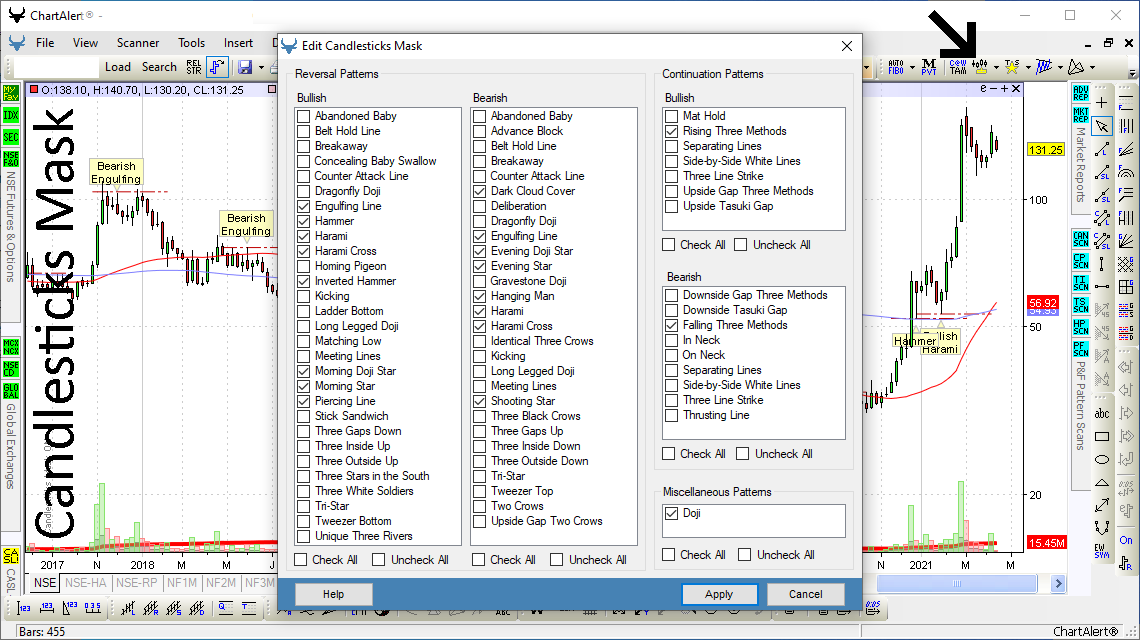Click the Load button in toolbar

118,67
